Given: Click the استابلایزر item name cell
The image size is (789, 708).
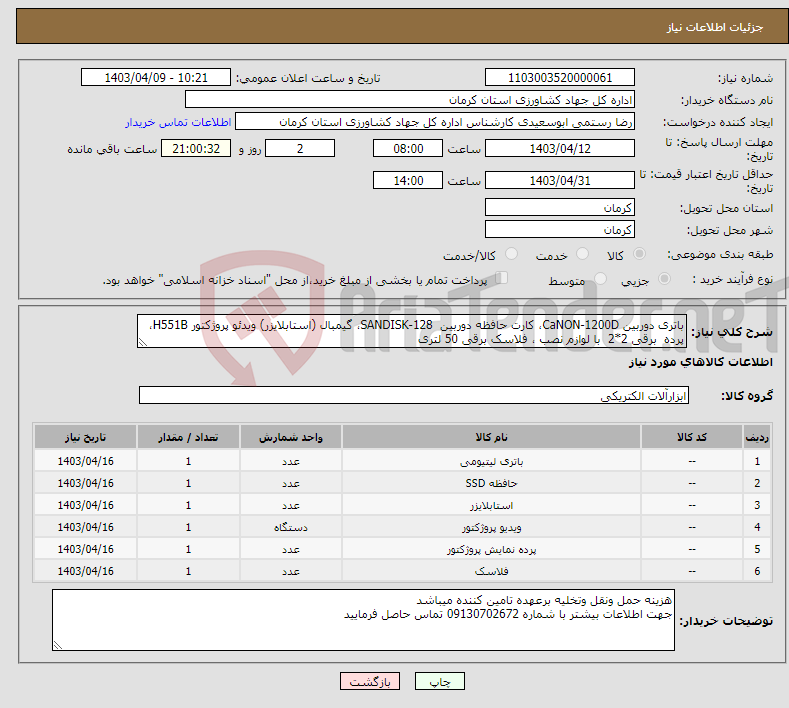Looking at the screenshot, I should [x=491, y=505].
